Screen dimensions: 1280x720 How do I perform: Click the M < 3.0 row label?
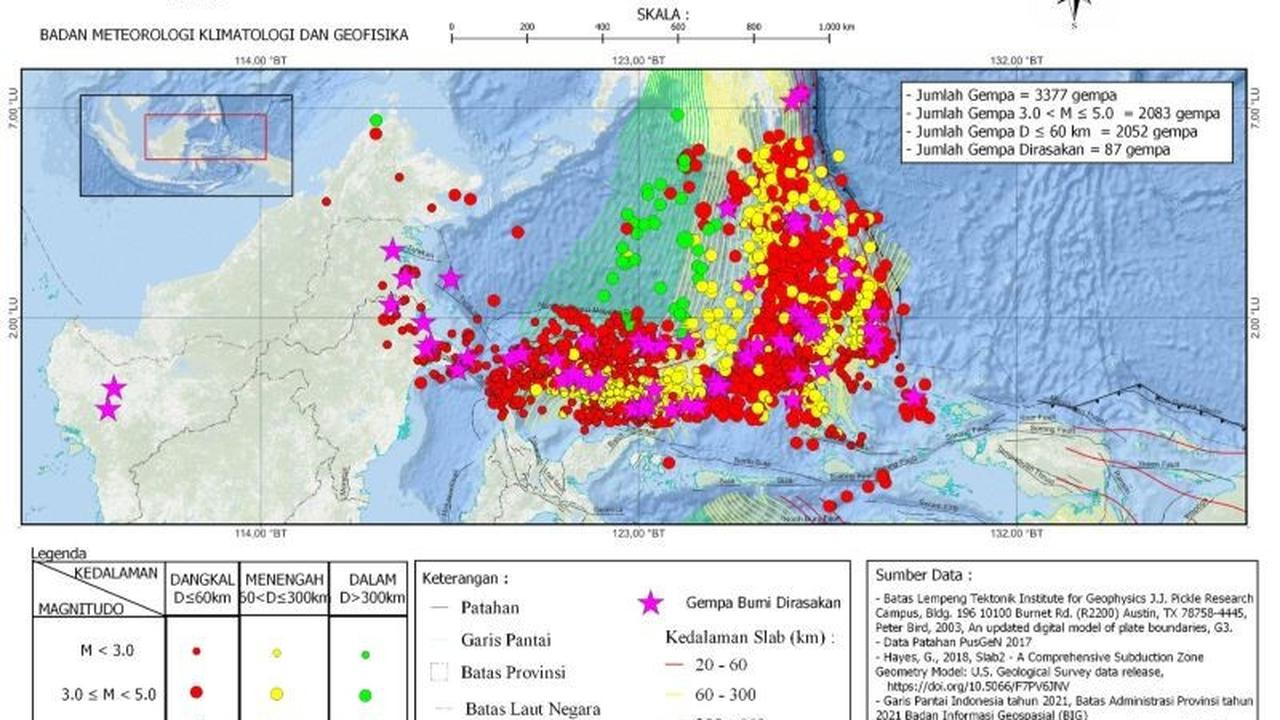coord(107,651)
